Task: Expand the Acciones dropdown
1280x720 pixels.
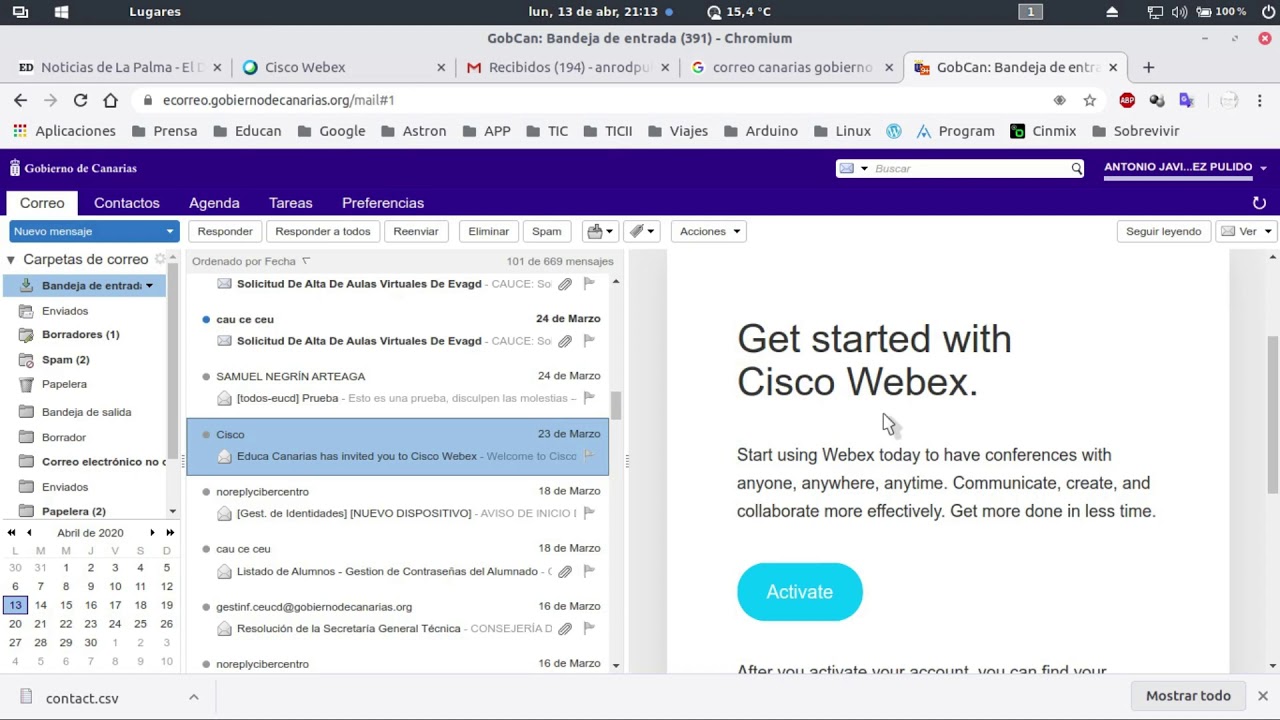Action: click(709, 231)
